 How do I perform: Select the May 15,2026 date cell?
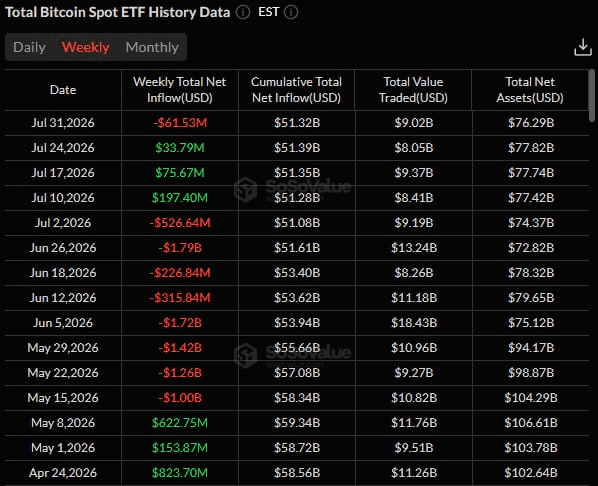coord(63,398)
